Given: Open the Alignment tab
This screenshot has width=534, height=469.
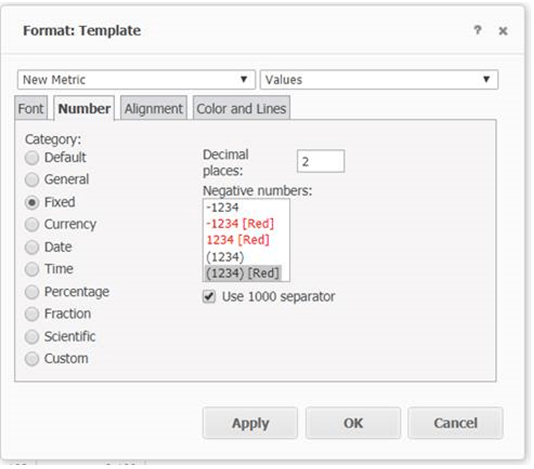Looking at the screenshot, I should coord(153,108).
